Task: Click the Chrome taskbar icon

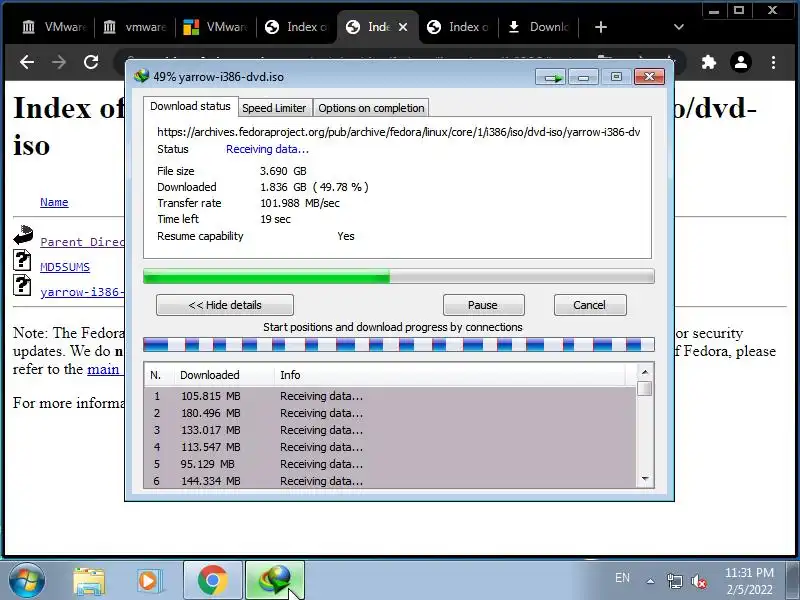Action: click(x=213, y=580)
